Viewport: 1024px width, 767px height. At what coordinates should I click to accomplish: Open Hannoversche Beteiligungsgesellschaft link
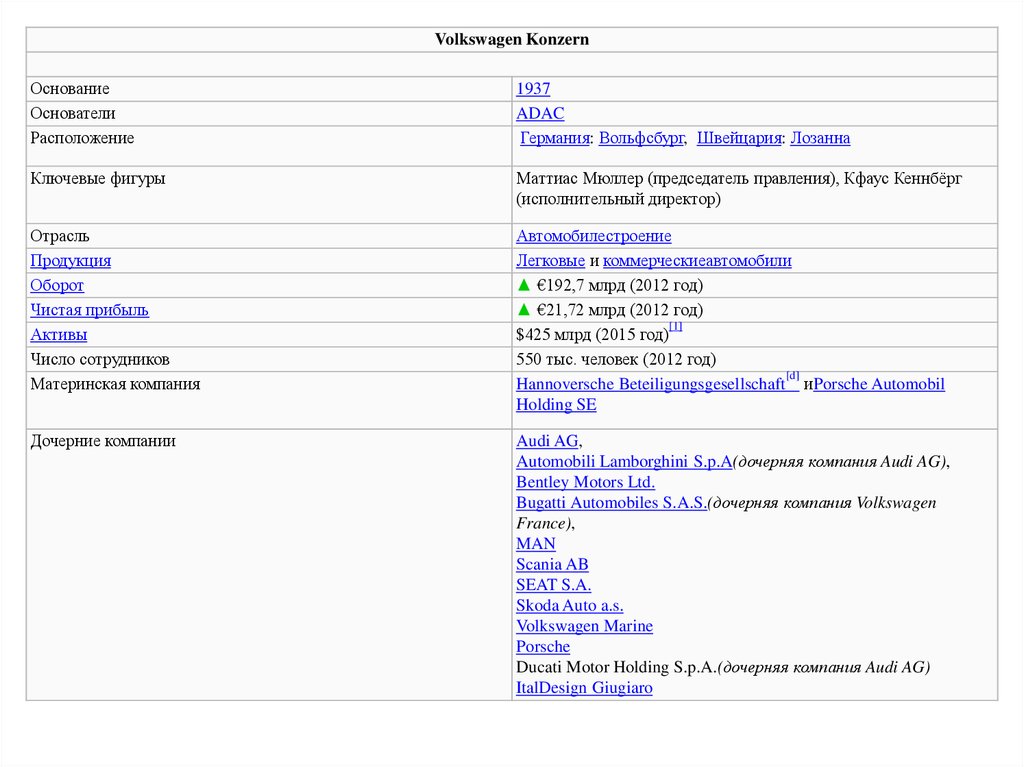tap(650, 384)
